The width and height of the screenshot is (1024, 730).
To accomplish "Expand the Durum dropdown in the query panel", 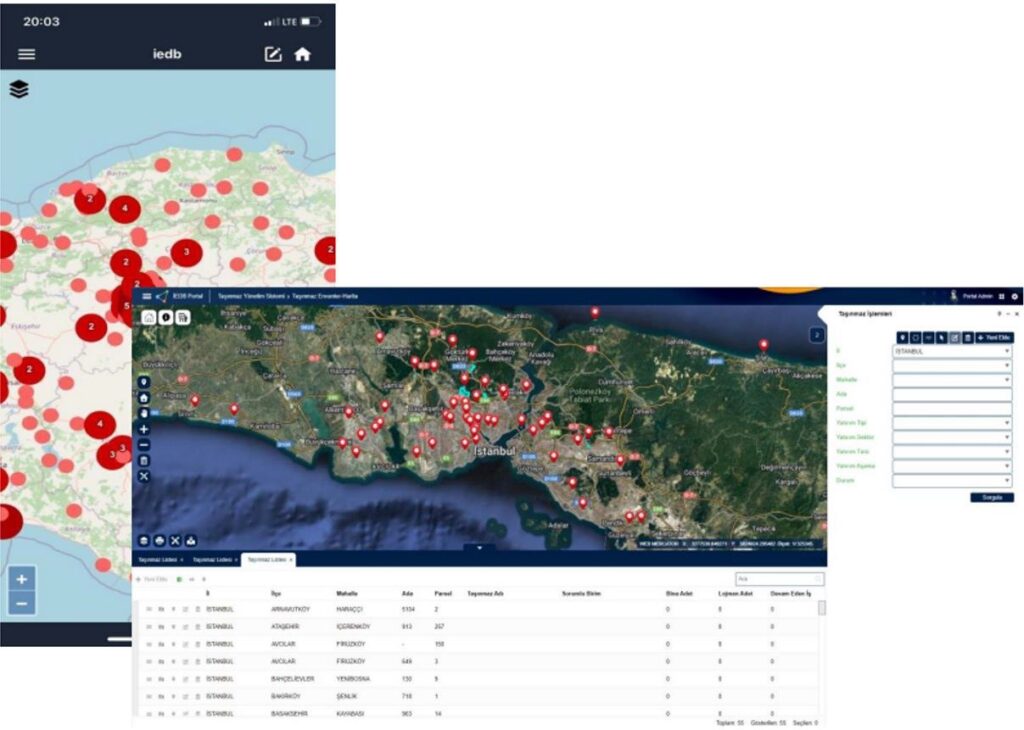I will [x=952, y=481].
